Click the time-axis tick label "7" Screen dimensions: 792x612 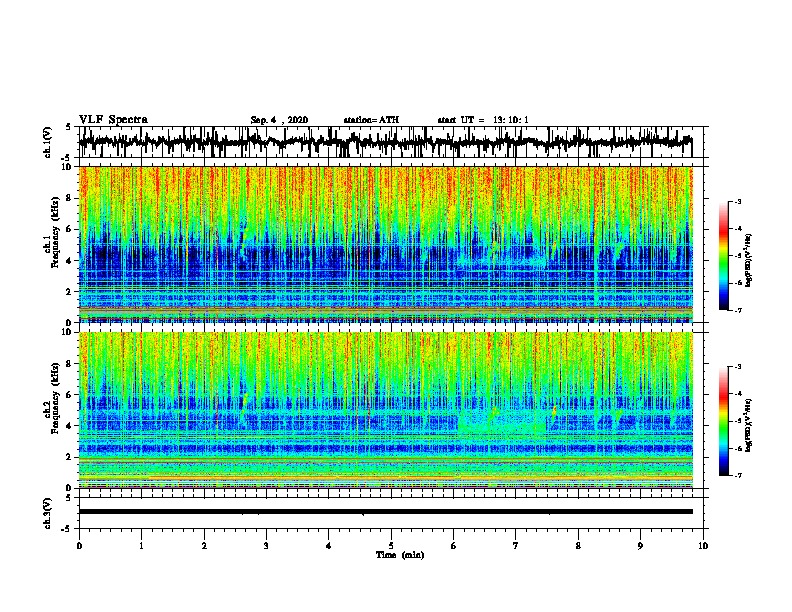pyautogui.click(x=516, y=546)
